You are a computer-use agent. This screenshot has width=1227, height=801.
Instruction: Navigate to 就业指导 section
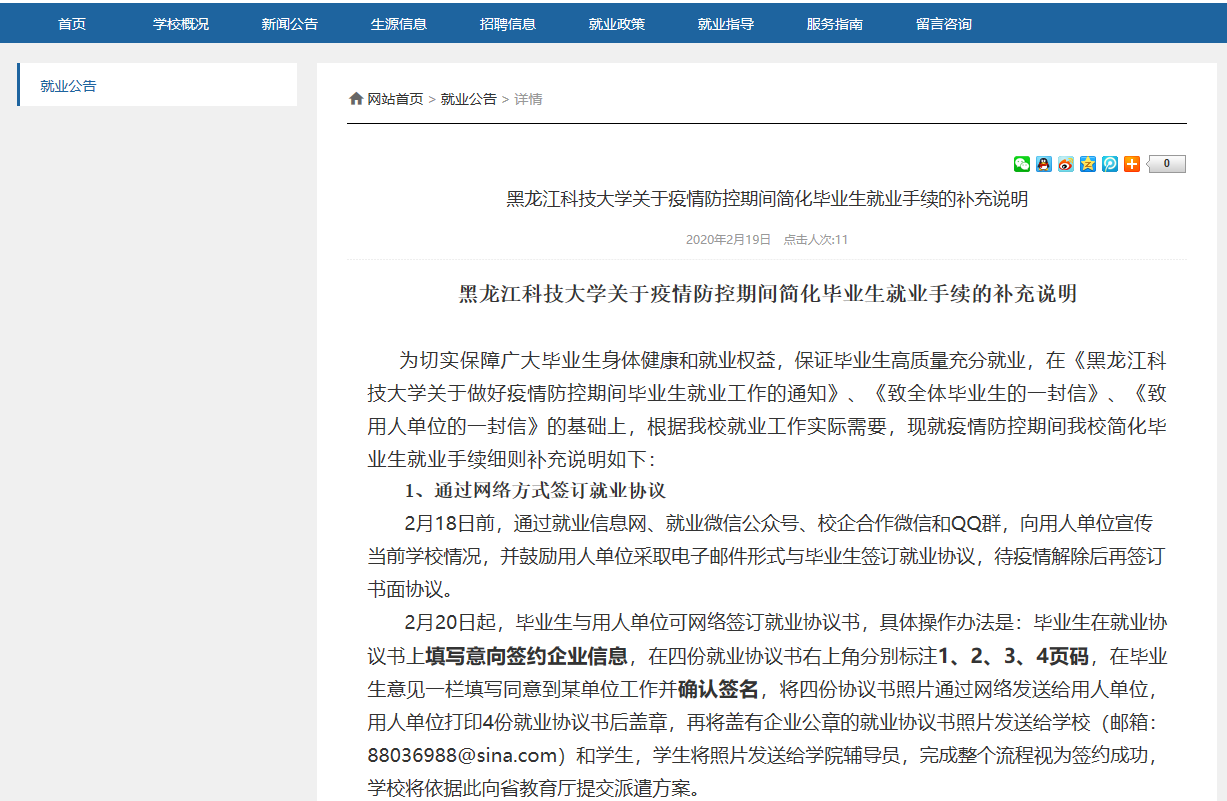click(x=726, y=24)
